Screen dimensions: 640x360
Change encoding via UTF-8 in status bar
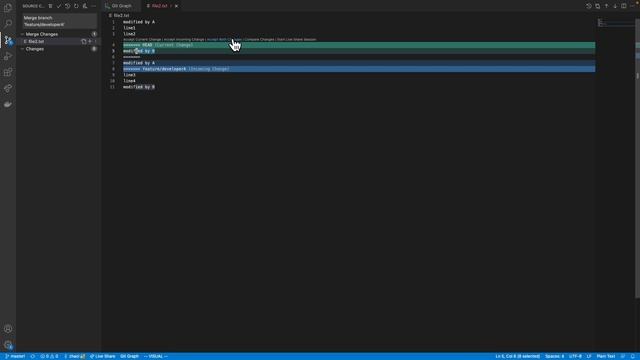(575, 356)
